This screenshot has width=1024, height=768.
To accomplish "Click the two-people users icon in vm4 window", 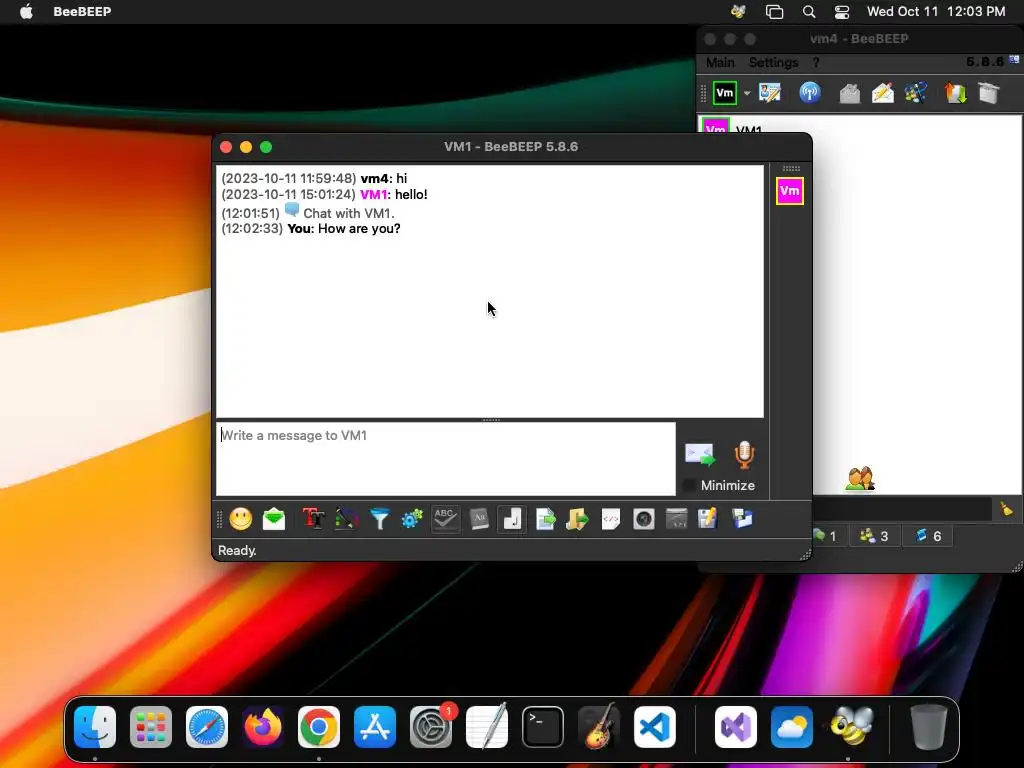I will pos(860,479).
